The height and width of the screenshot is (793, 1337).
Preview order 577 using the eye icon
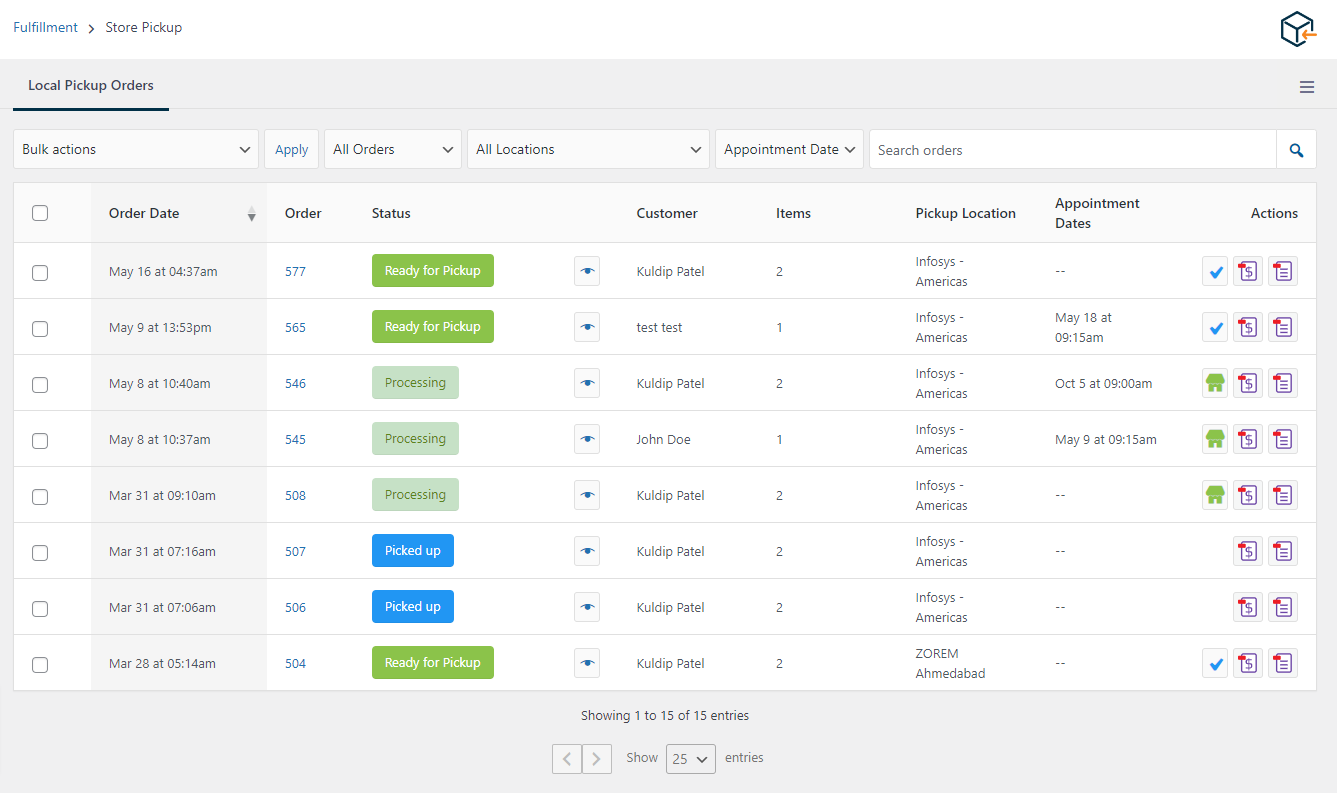tap(587, 271)
